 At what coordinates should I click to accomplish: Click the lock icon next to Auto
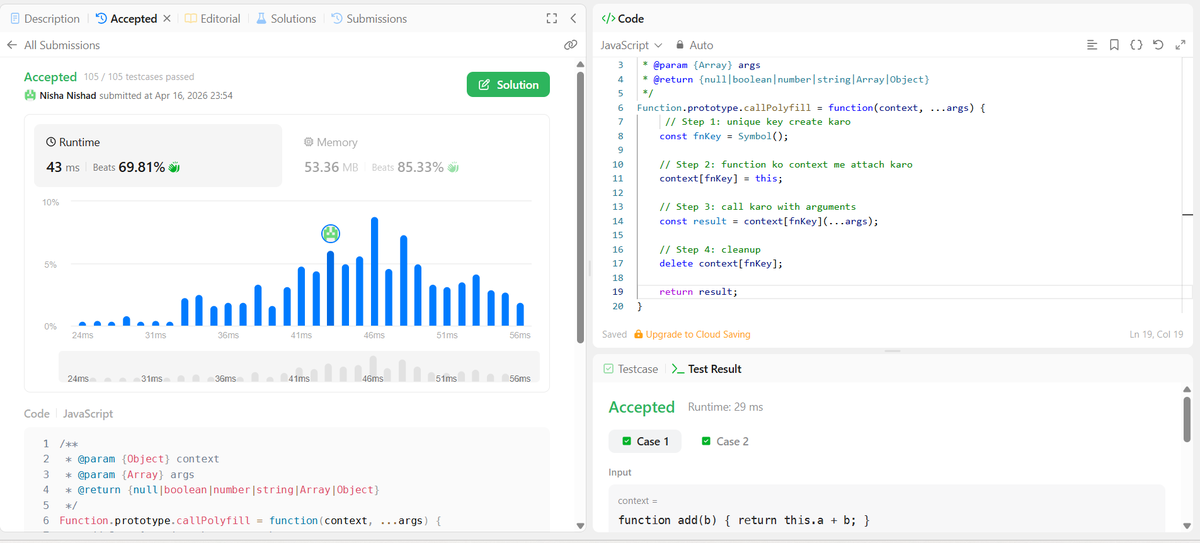tap(681, 45)
